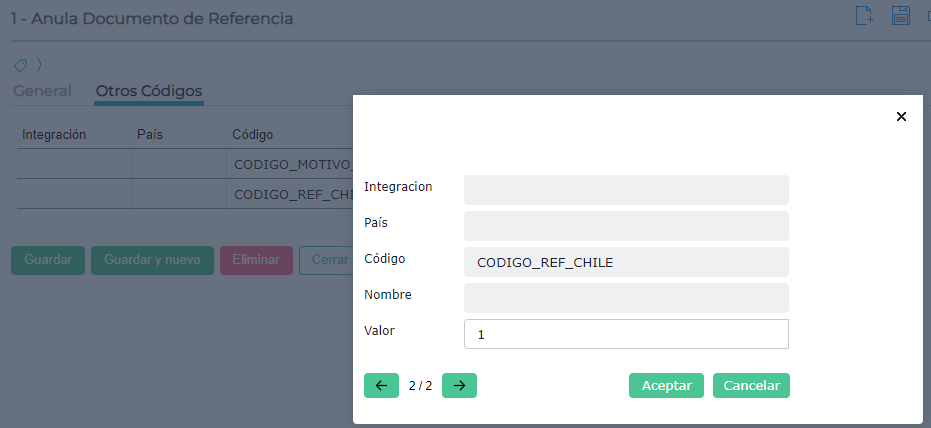Viewport: 931px width, 428px height.
Task: Select the Otros Códigos tab
Action: [149, 91]
